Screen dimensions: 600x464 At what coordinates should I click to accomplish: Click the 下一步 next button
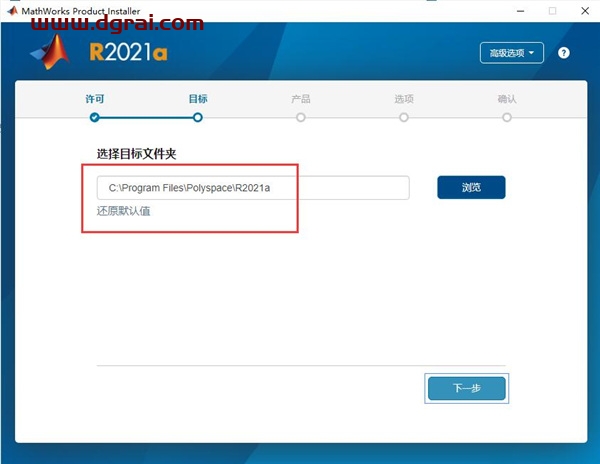[466, 388]
